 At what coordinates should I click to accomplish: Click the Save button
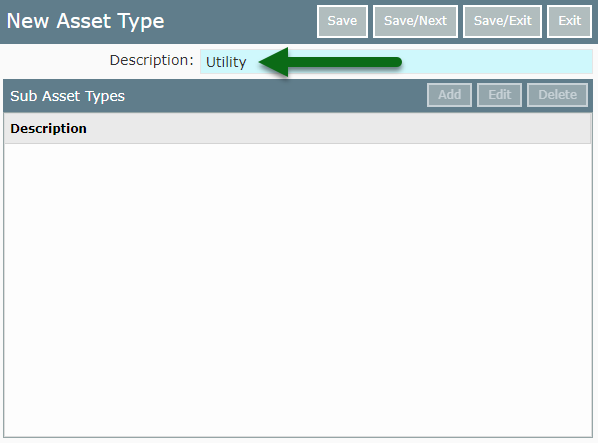click(x=342, y=21)
